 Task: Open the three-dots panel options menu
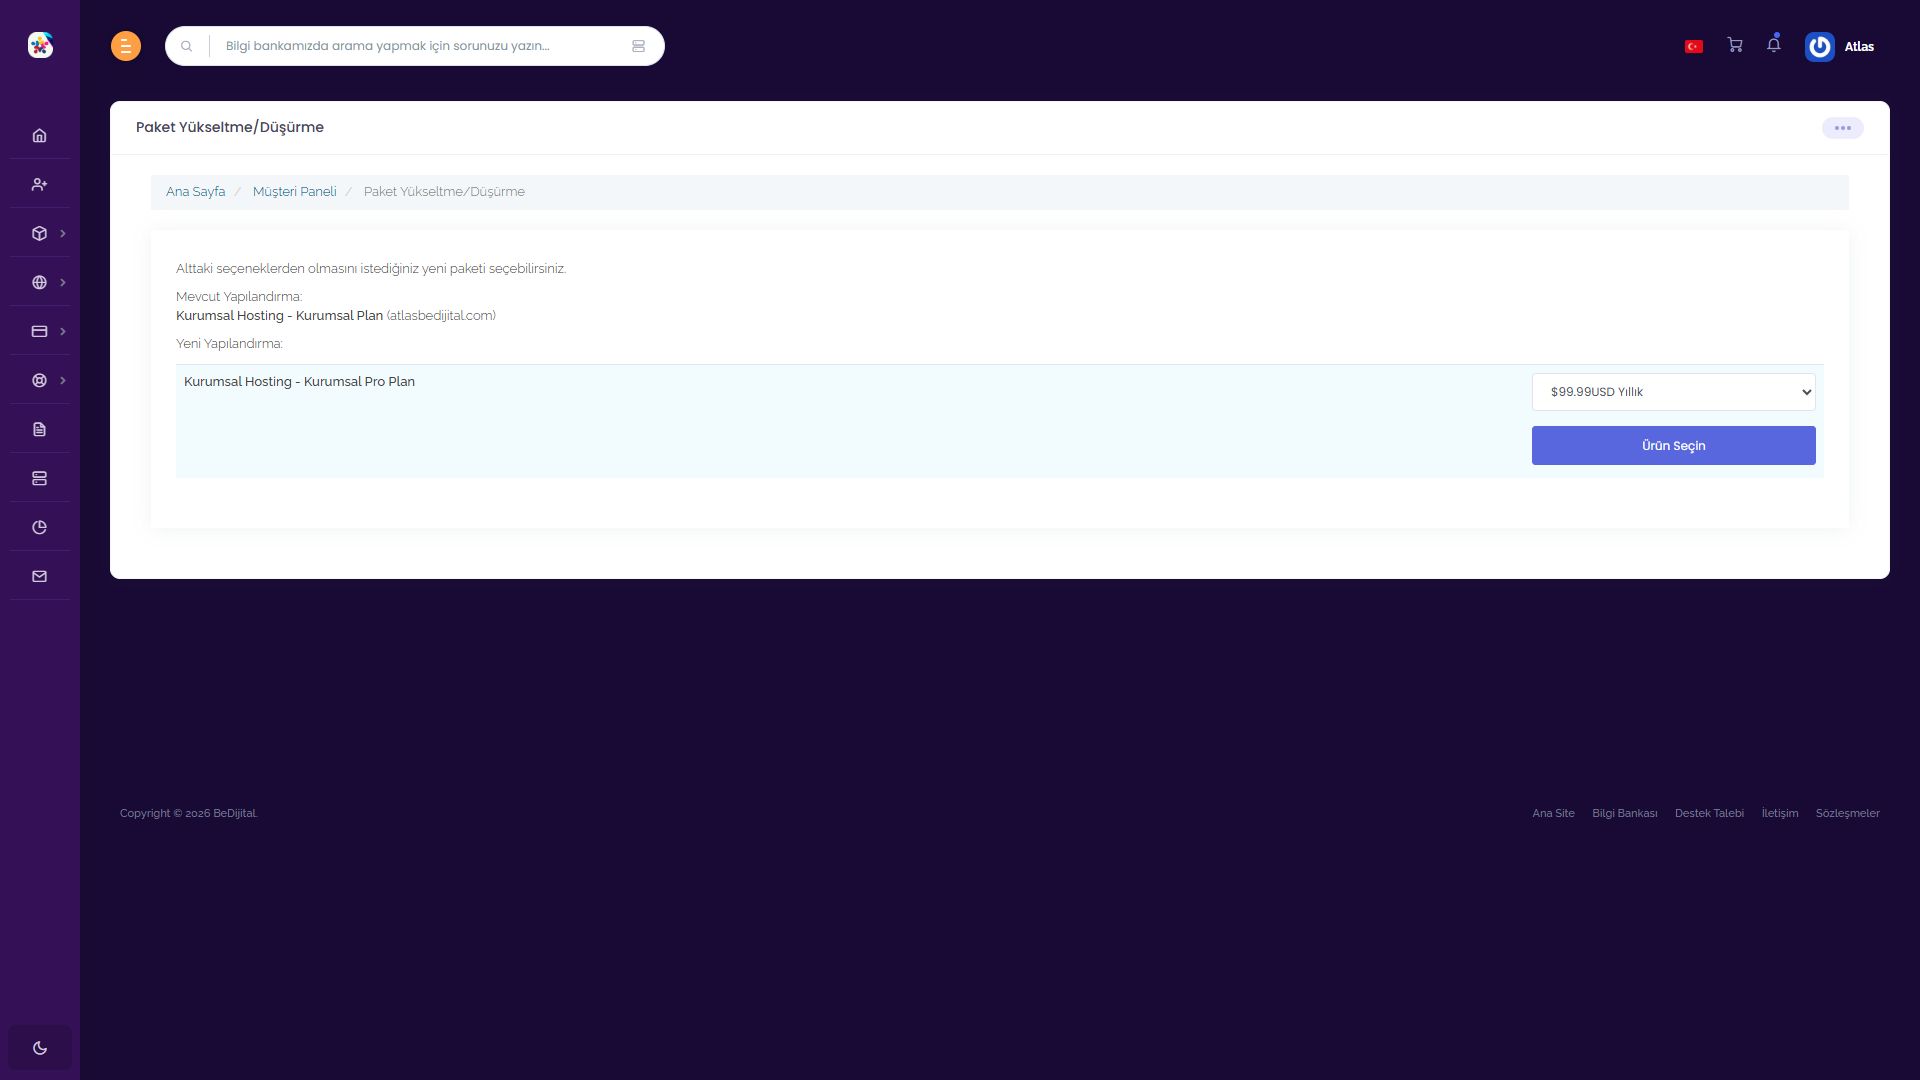1842,128
